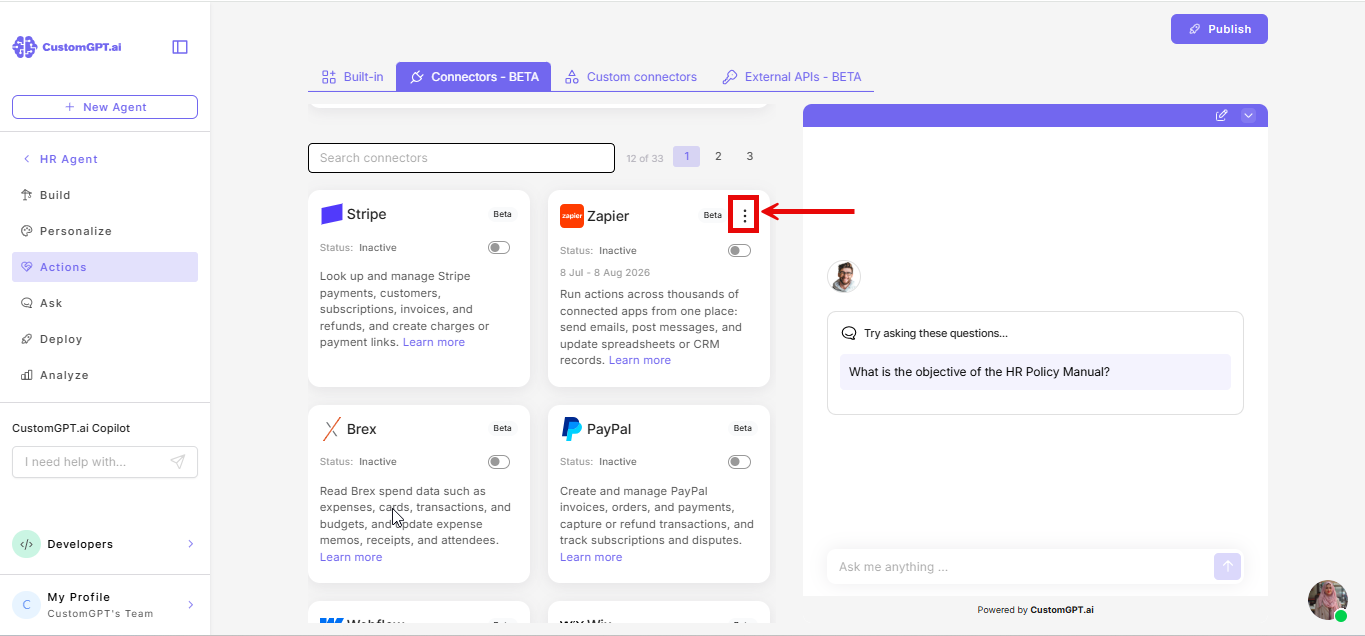The height and width of the screenshot is (636, 1365).
Task: Click the Stripe Beta badge
Action: coord(502,214)
